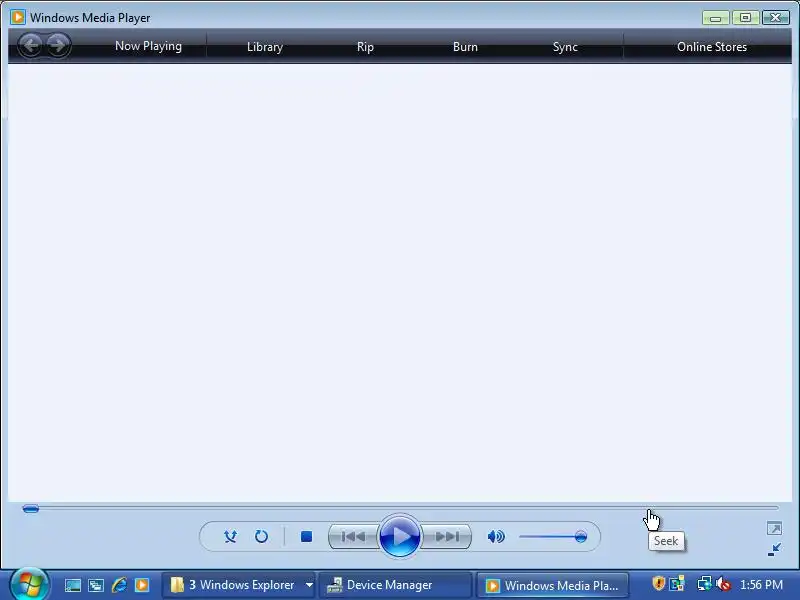
Task: Turn shuffle on
Action: tap(230, 536)
